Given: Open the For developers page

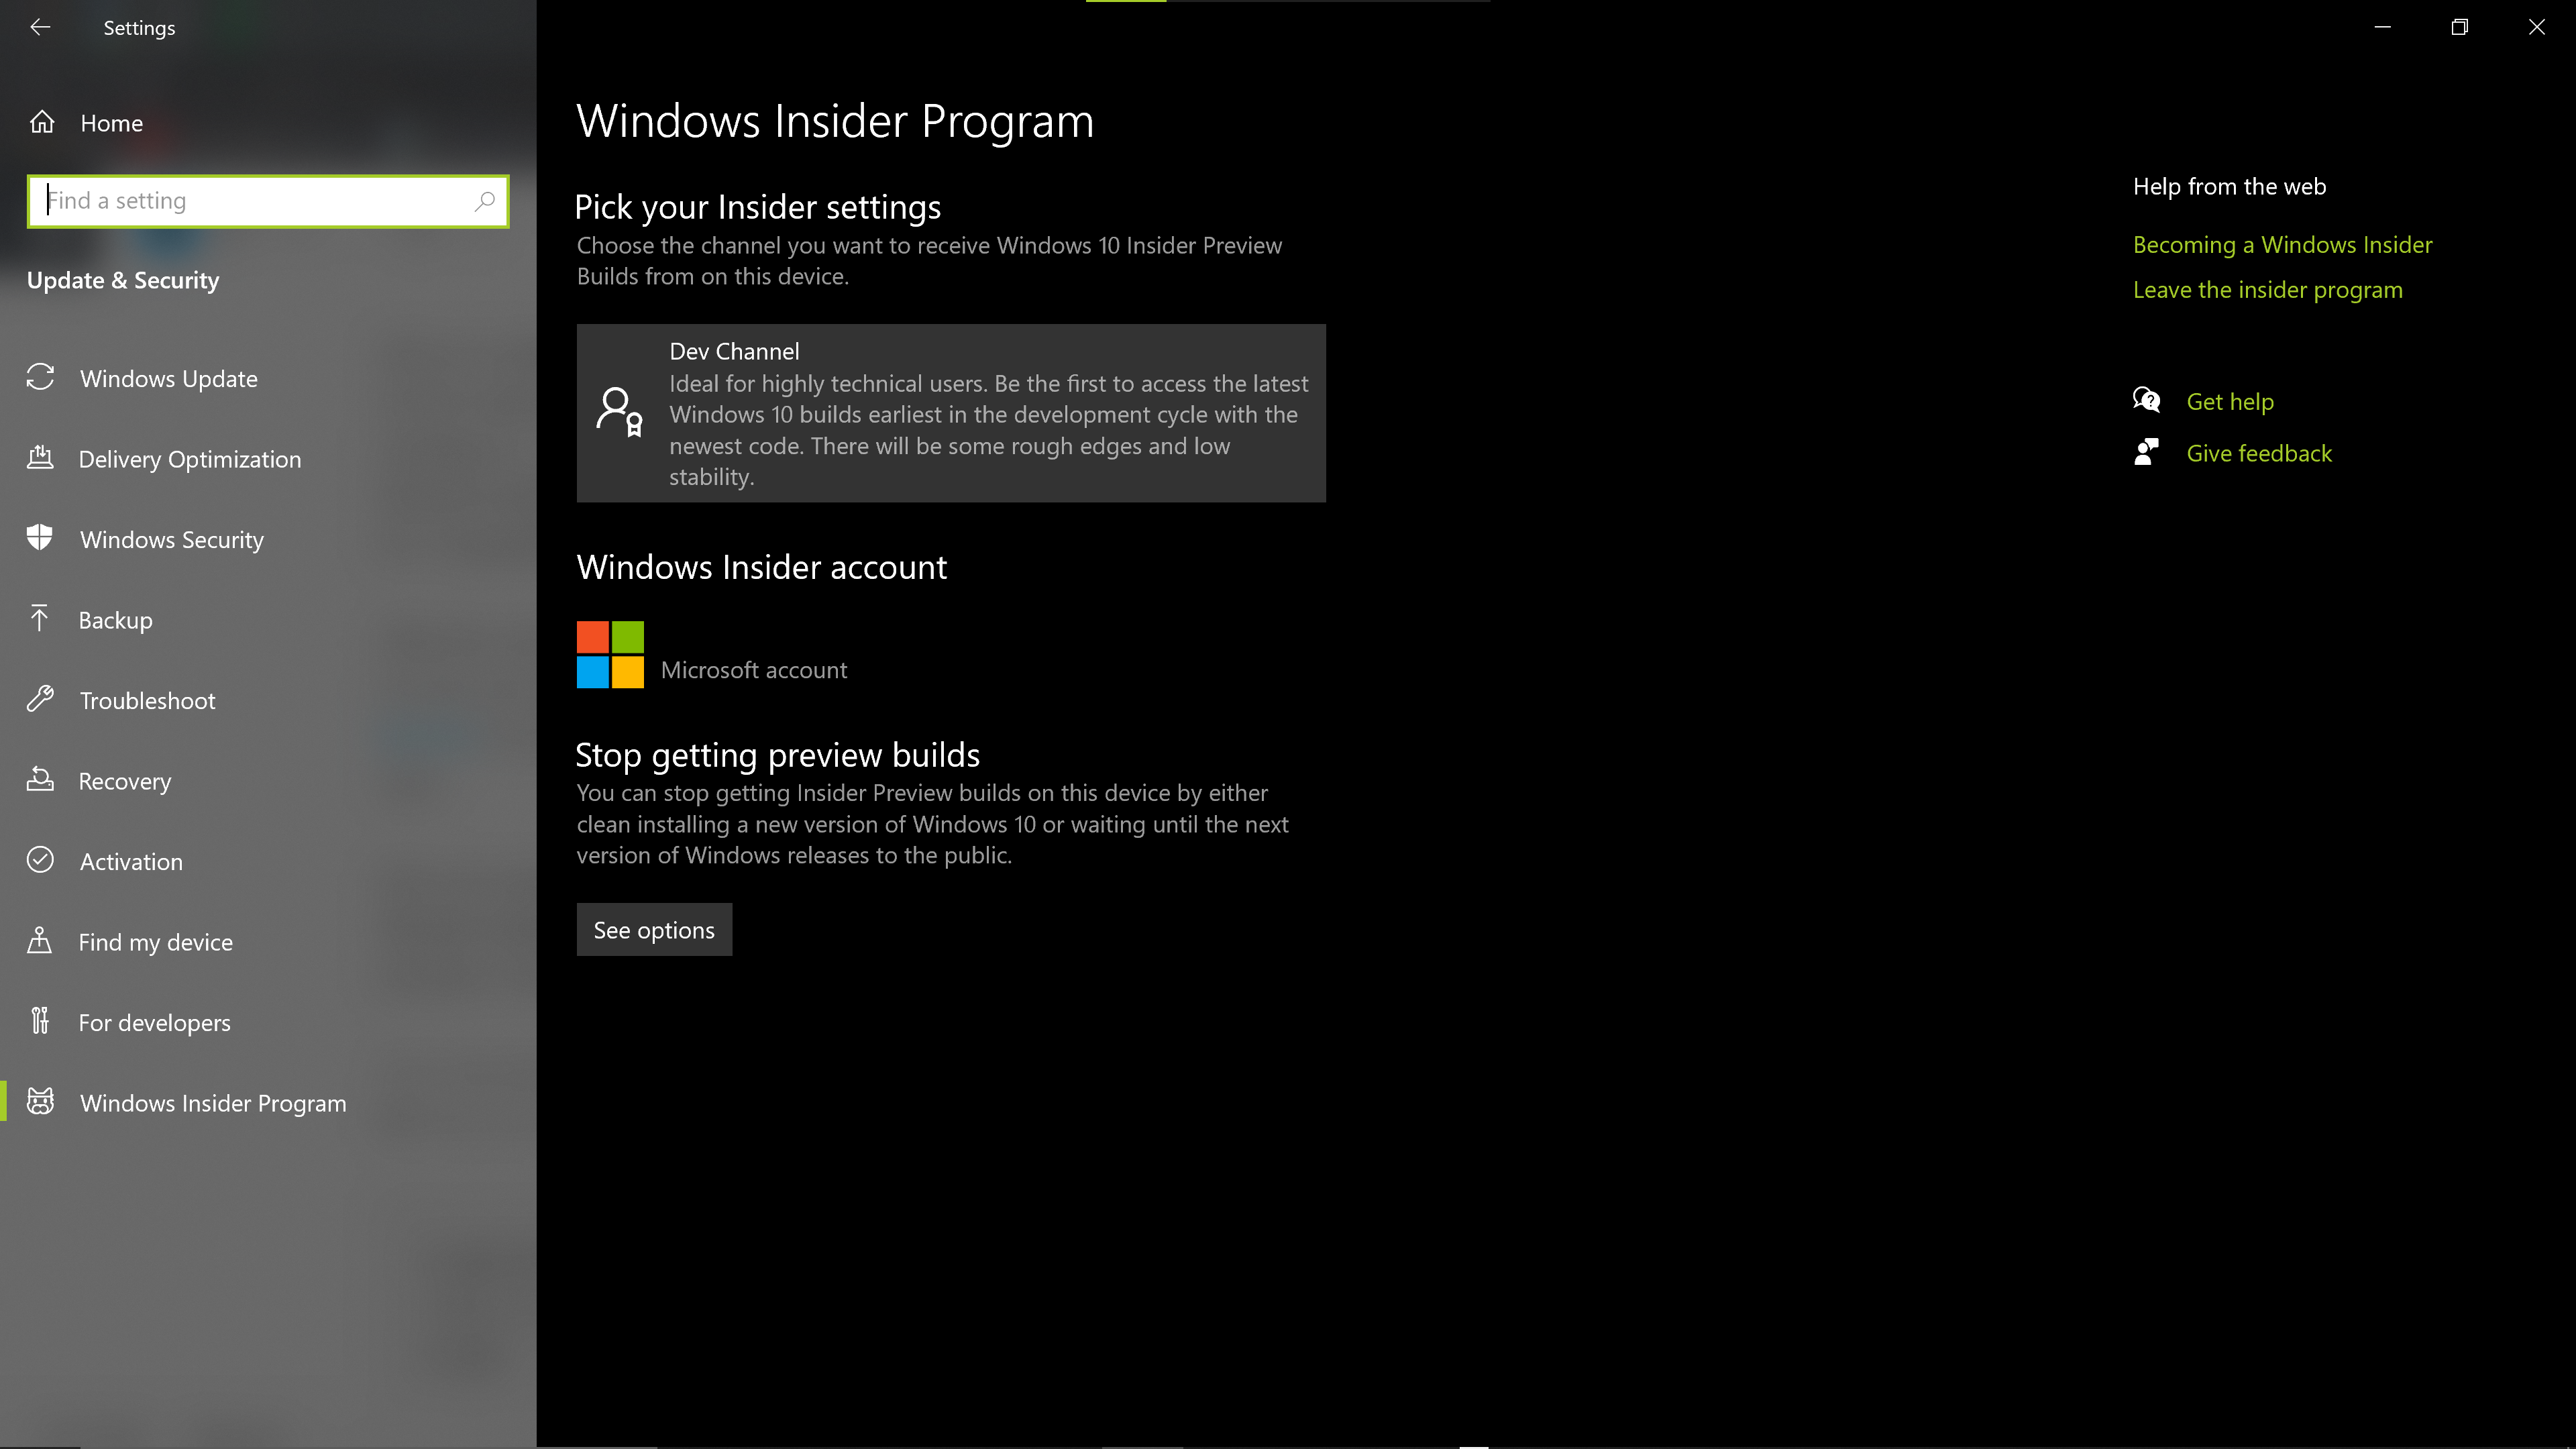Looking at the screenshot, I should pyautogui.click(x=154, y=1023).
